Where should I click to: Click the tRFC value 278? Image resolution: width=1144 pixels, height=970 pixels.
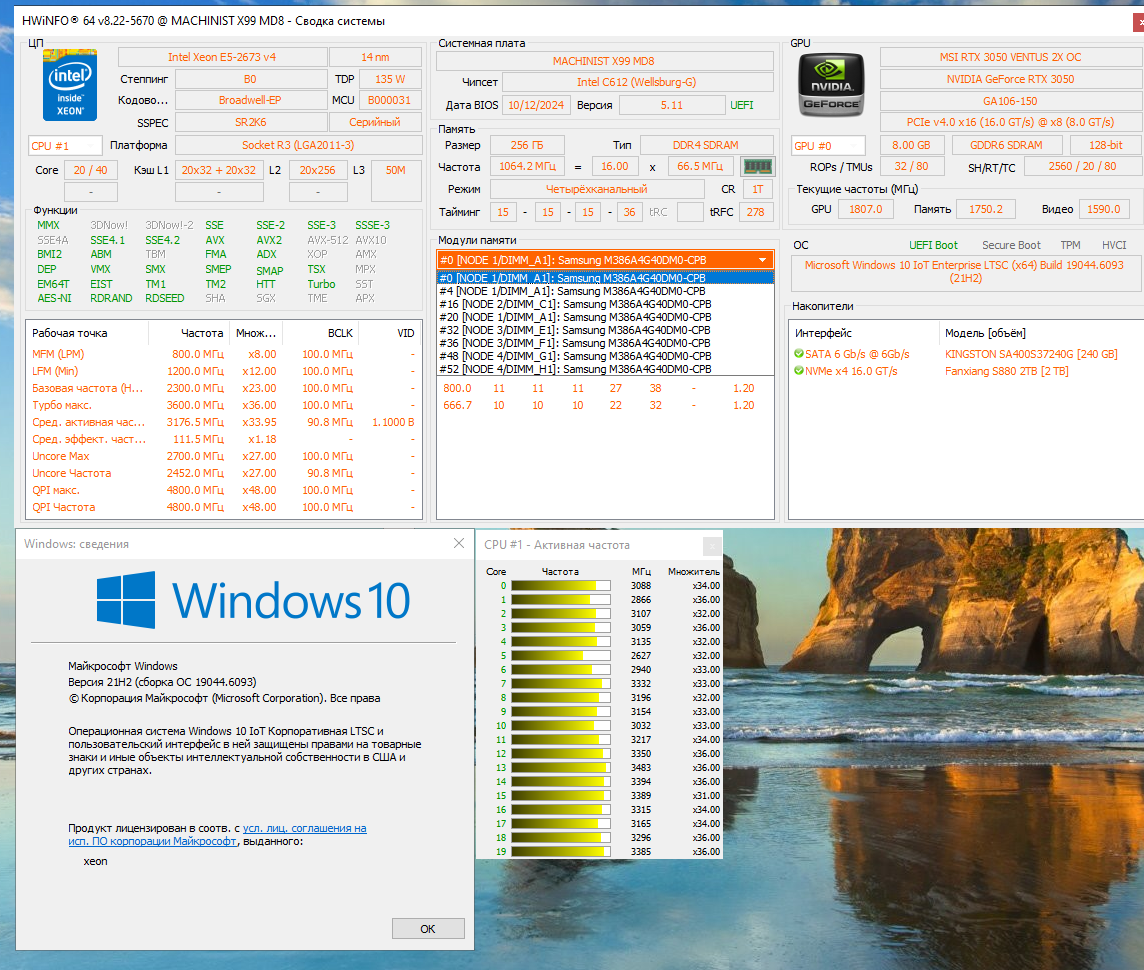756,212
